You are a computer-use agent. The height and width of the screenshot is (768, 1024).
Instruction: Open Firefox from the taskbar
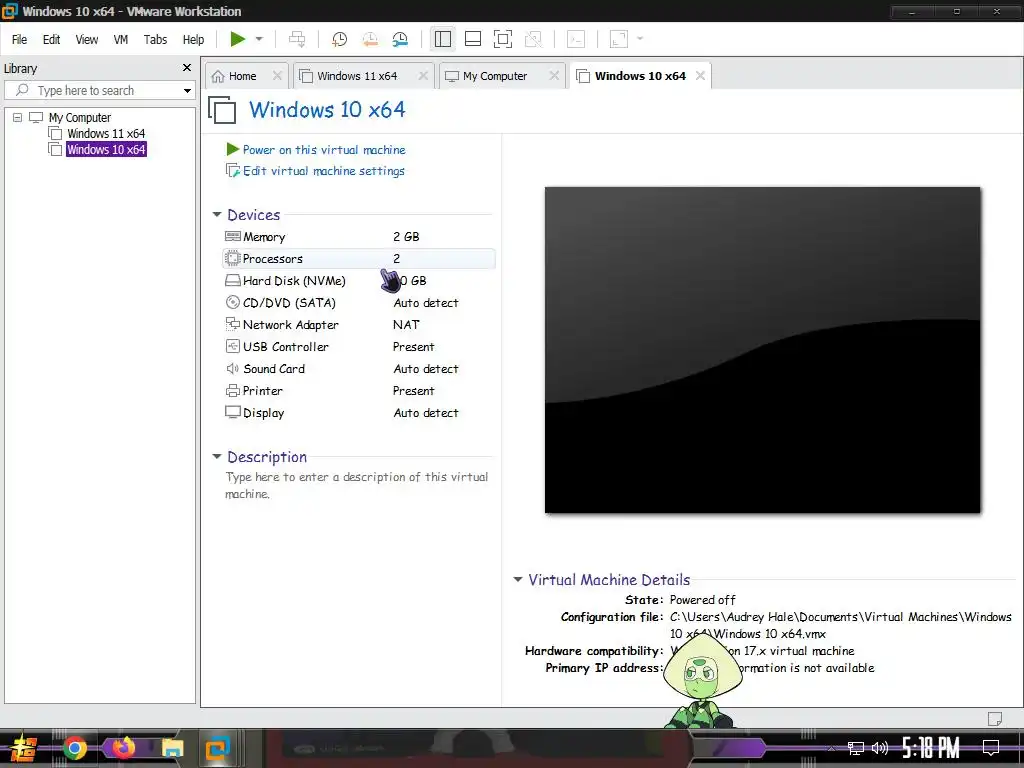pyautogui.click(x=123, y=747)
